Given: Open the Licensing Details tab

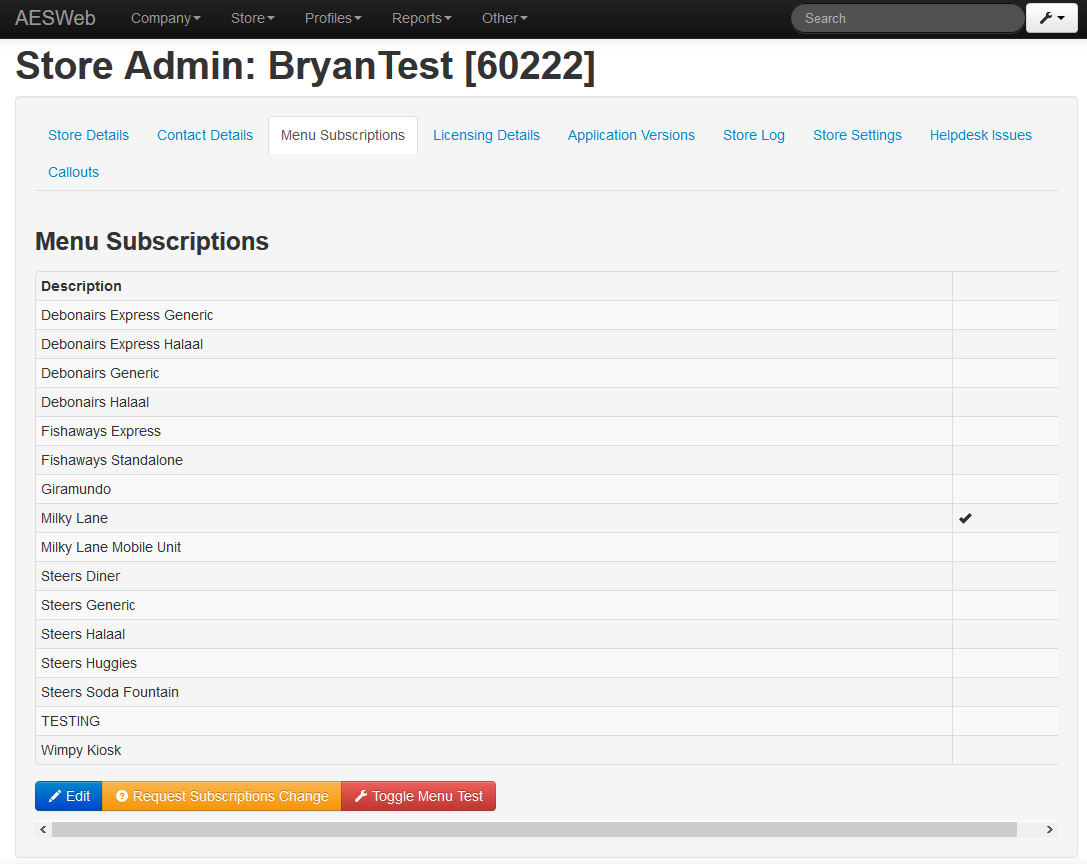Looking at the screenshot, I should coord(486,135).
